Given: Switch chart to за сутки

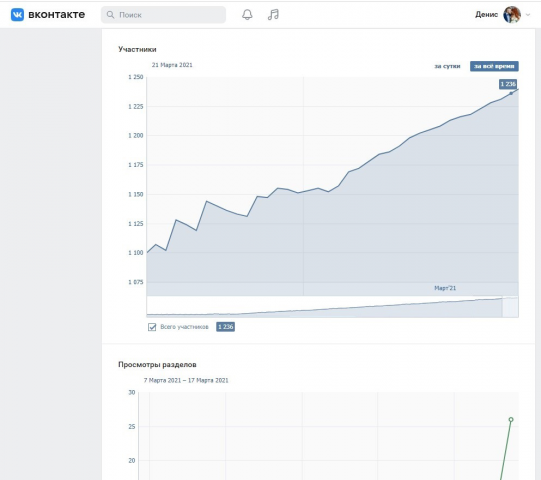Looking at the screenshot, I should coord(447,66).
